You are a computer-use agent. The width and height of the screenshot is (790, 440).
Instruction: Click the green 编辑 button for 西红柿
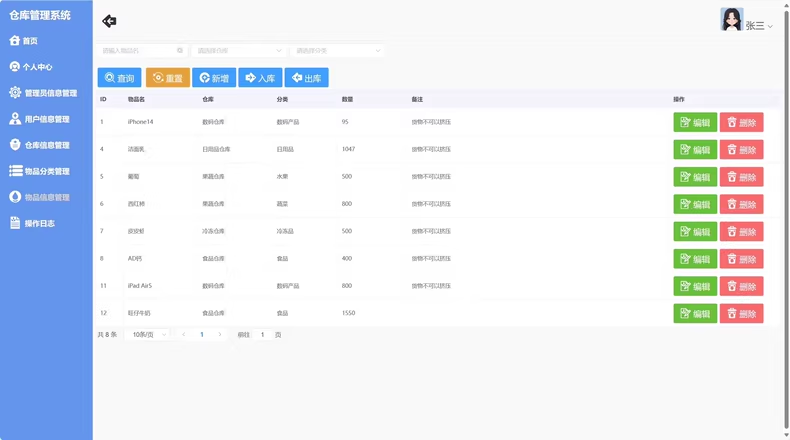695,204
